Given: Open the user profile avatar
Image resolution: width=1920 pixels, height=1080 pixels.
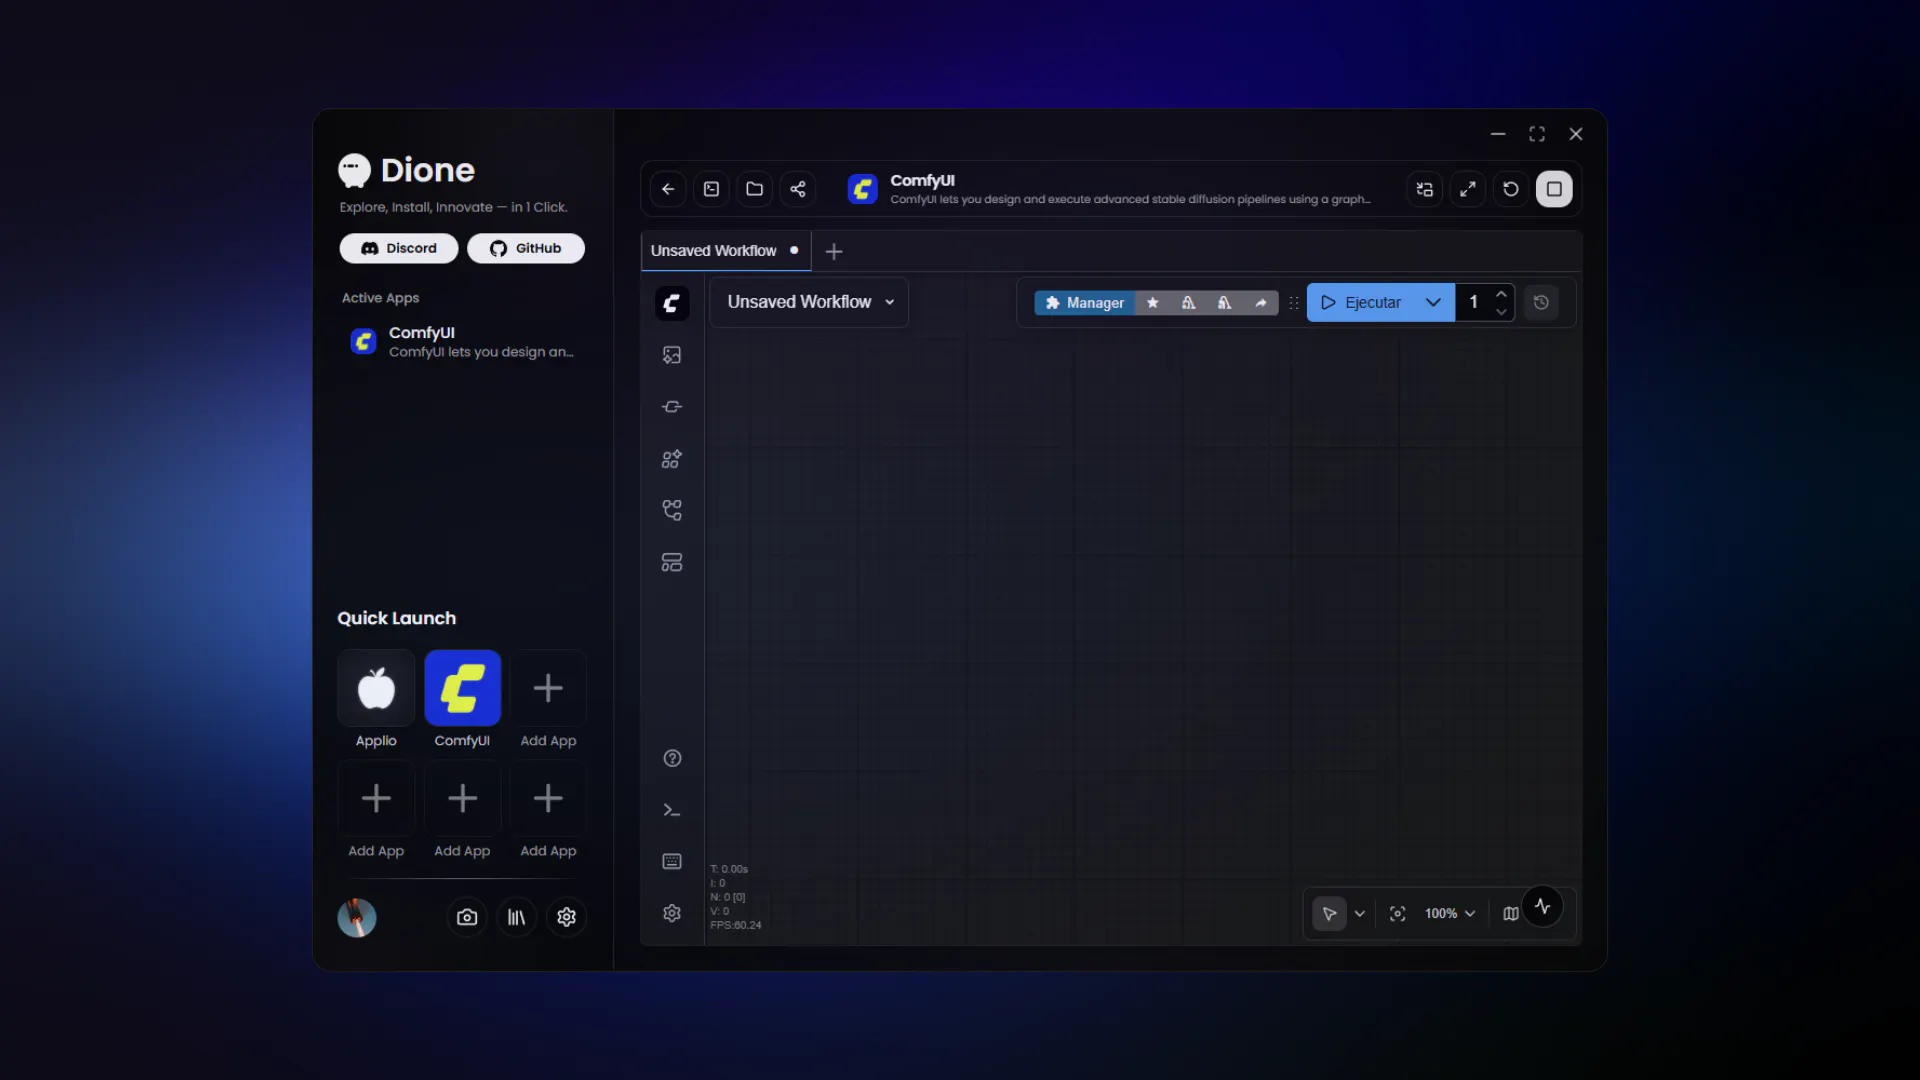Looking at the screenshot, I should click(357, 917).
